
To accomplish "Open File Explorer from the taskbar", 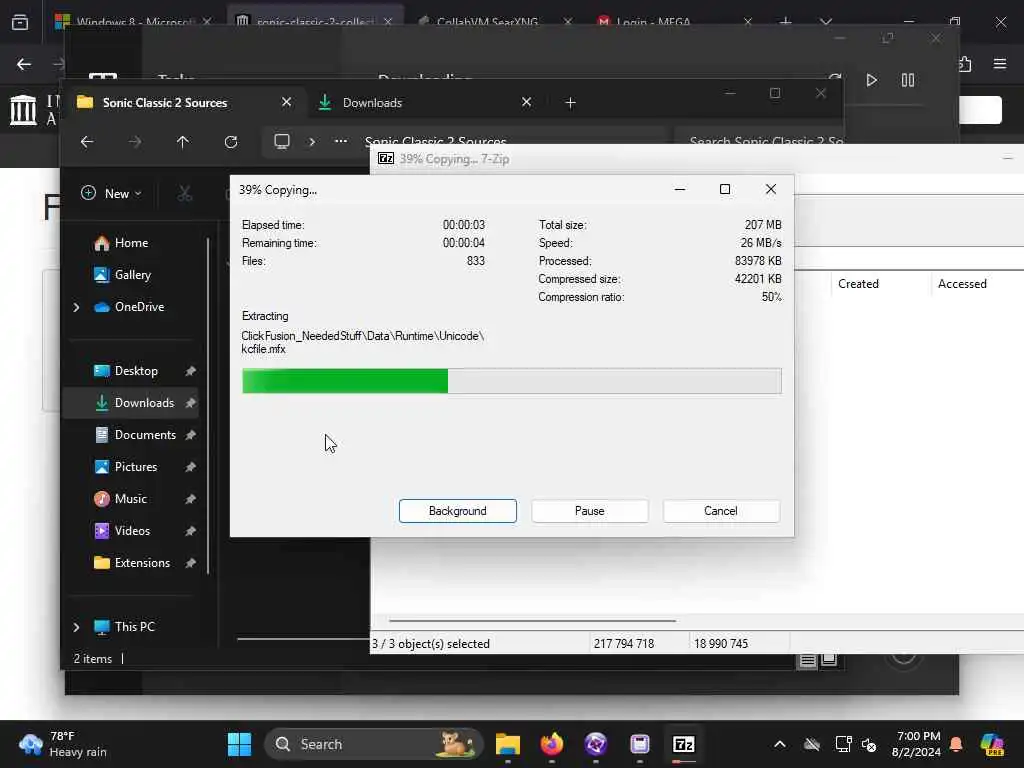I will click(x=507, y=744).
